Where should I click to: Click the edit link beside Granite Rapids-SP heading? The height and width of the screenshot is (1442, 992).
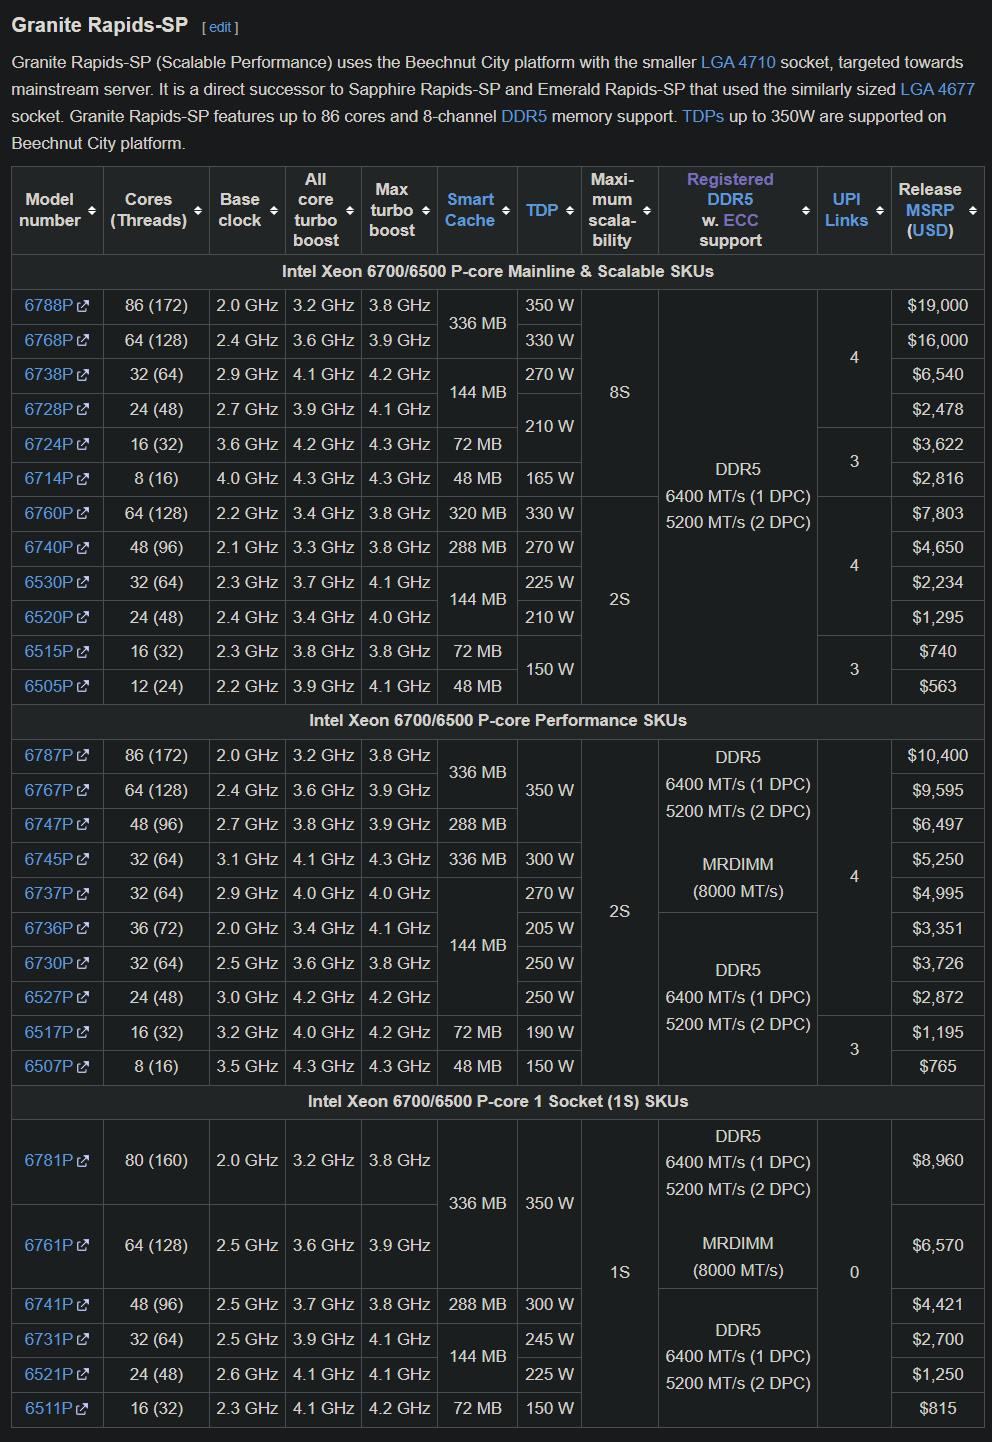[x=220, y=27]
